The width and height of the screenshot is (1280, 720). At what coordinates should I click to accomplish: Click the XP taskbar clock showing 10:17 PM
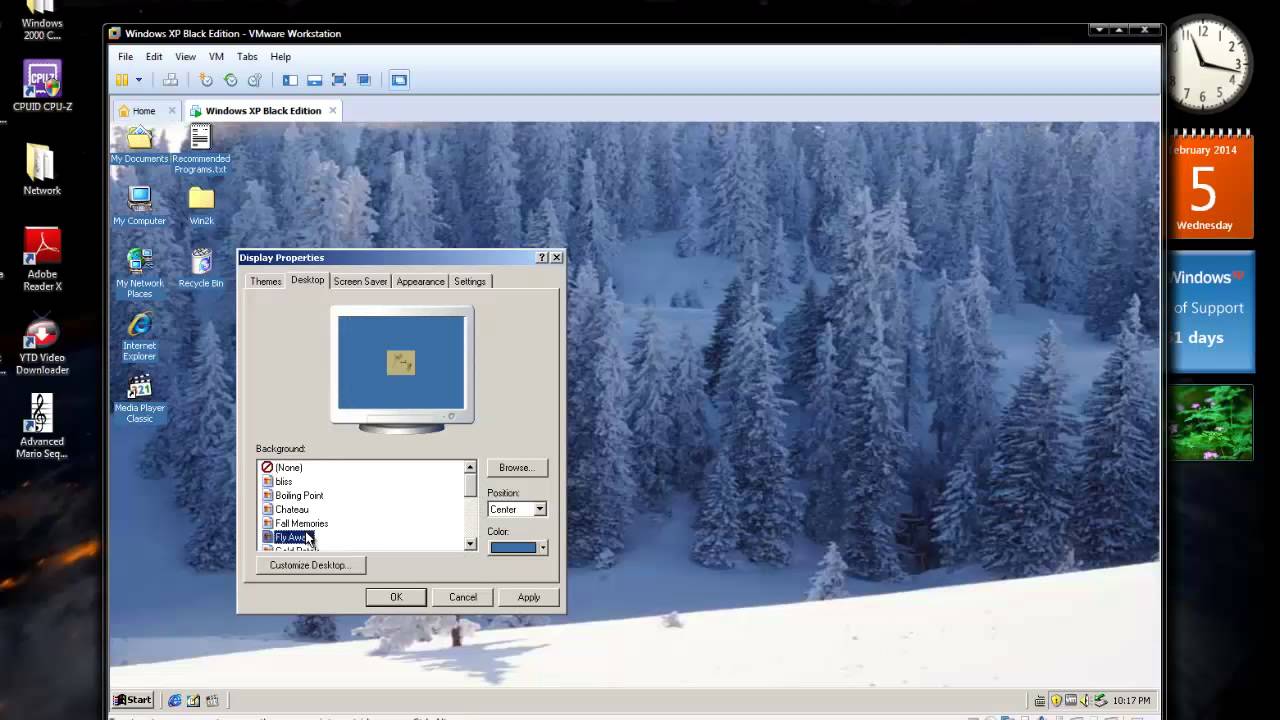tap(1131, 701)
